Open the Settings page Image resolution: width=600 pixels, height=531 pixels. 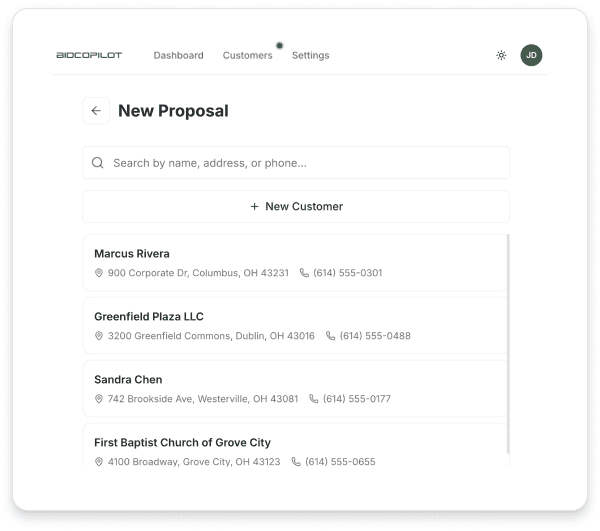pos(310,55)
